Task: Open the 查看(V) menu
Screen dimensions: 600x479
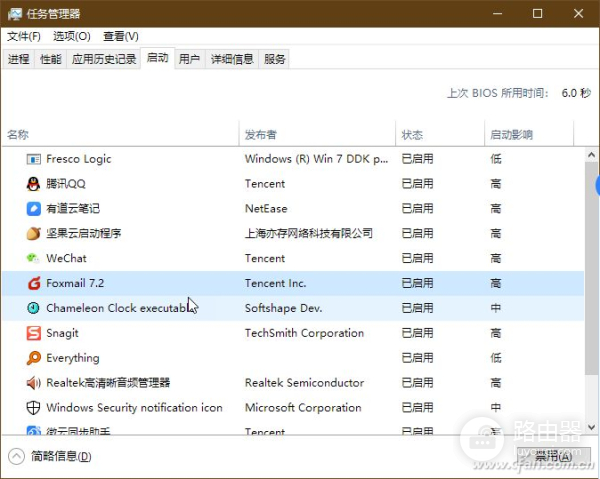Action: pos(121,36)
